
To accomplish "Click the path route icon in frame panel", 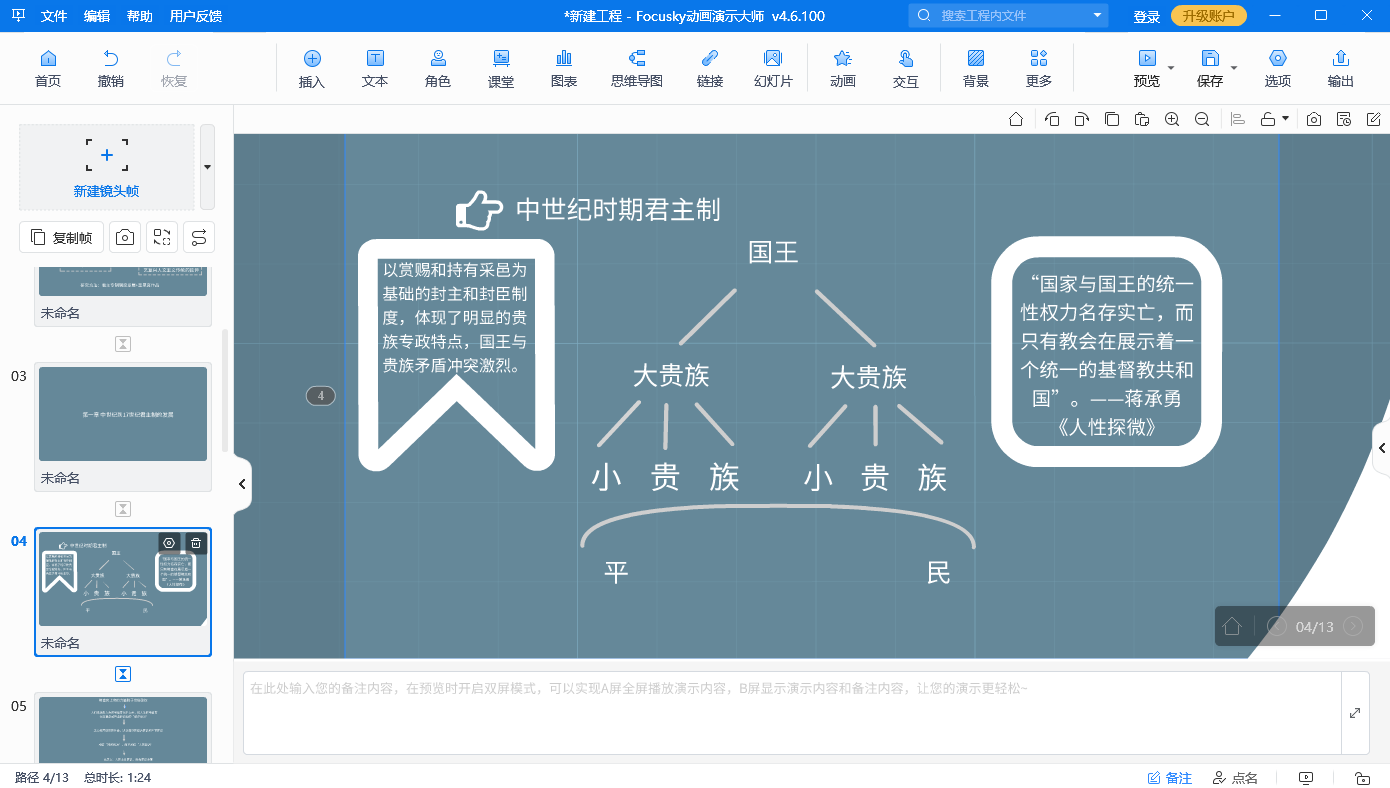I will point(198,237).
